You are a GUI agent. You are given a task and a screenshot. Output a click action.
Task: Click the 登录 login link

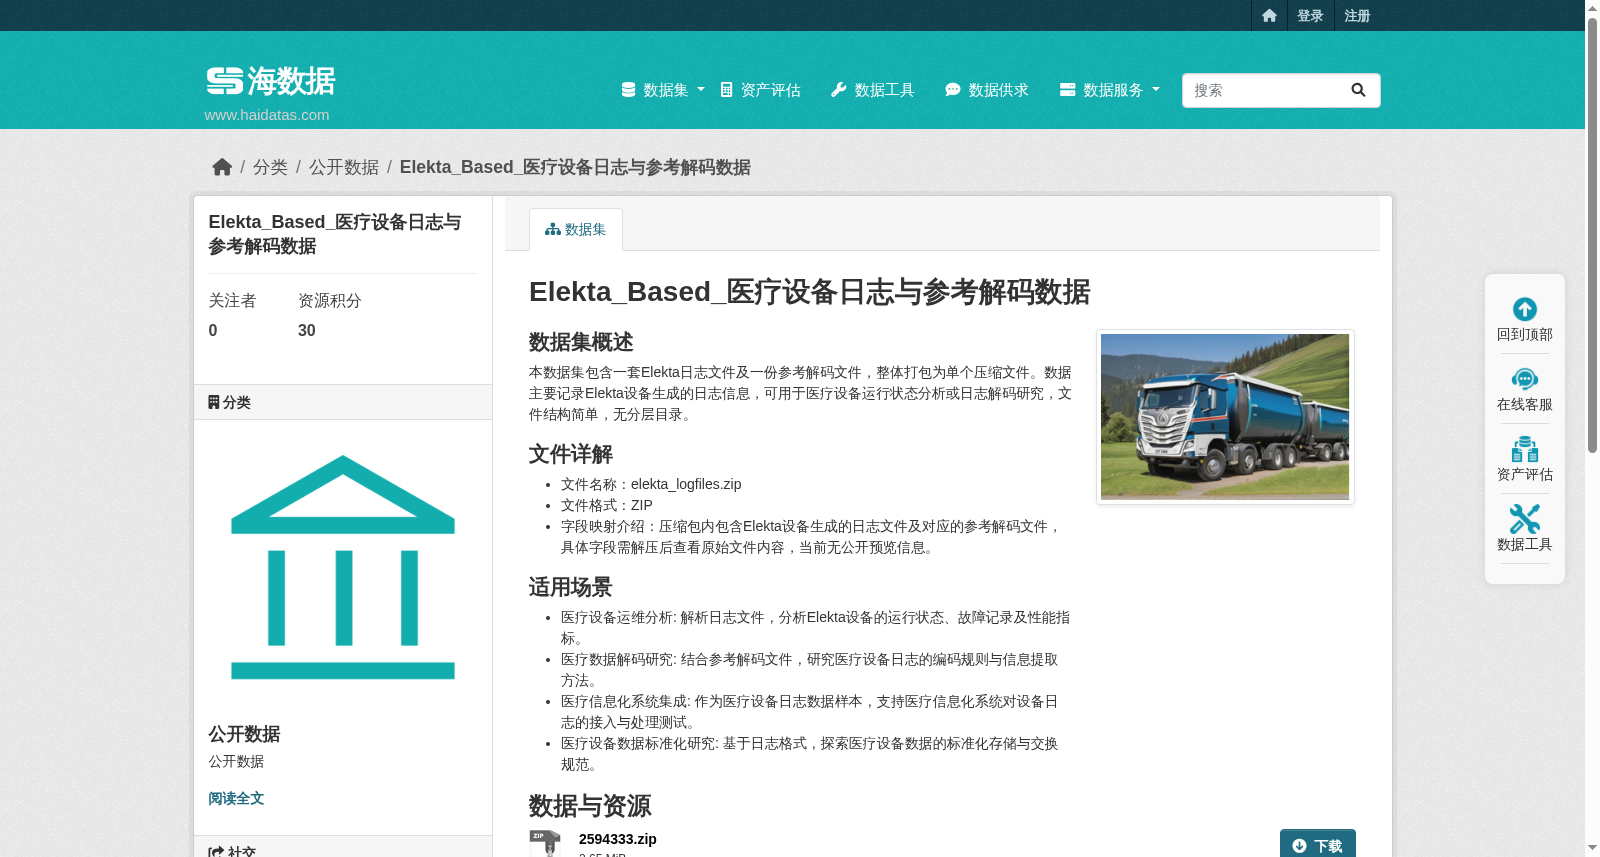pyautogui.click(x=1310, y=15)
